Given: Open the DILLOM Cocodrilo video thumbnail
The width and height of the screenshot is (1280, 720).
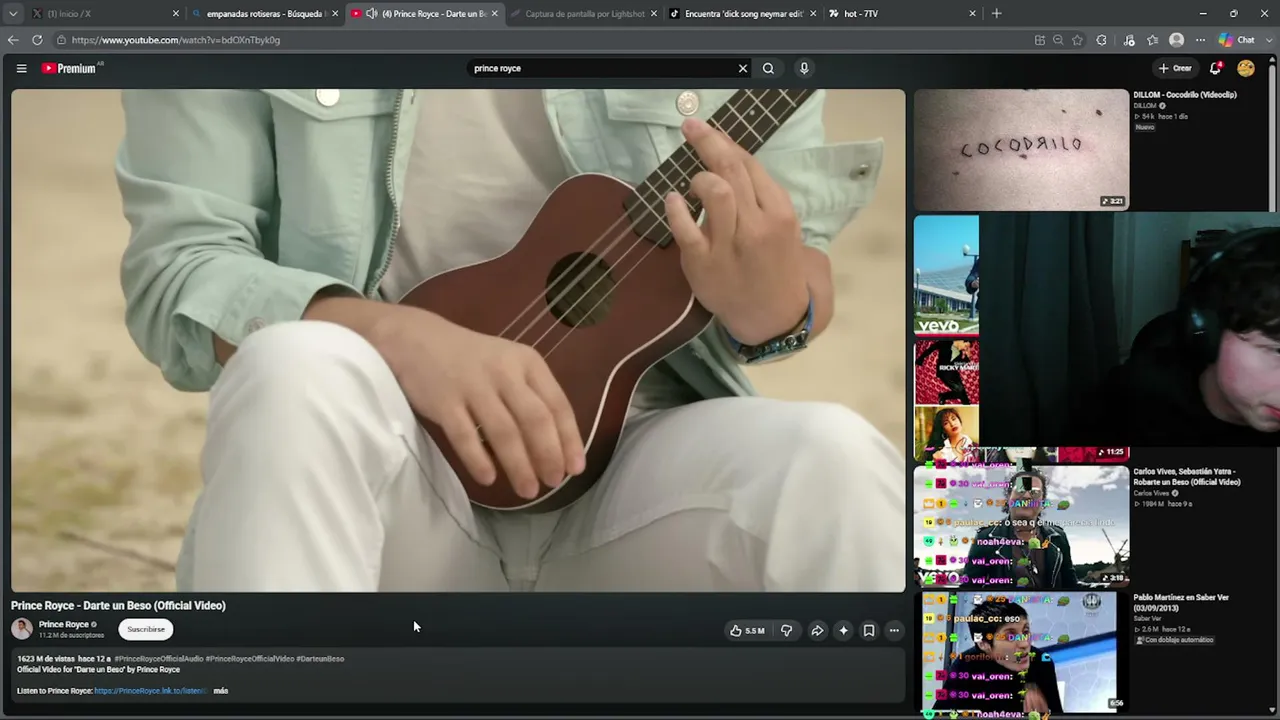Looking at the screenshot, I should point(1021,149).
